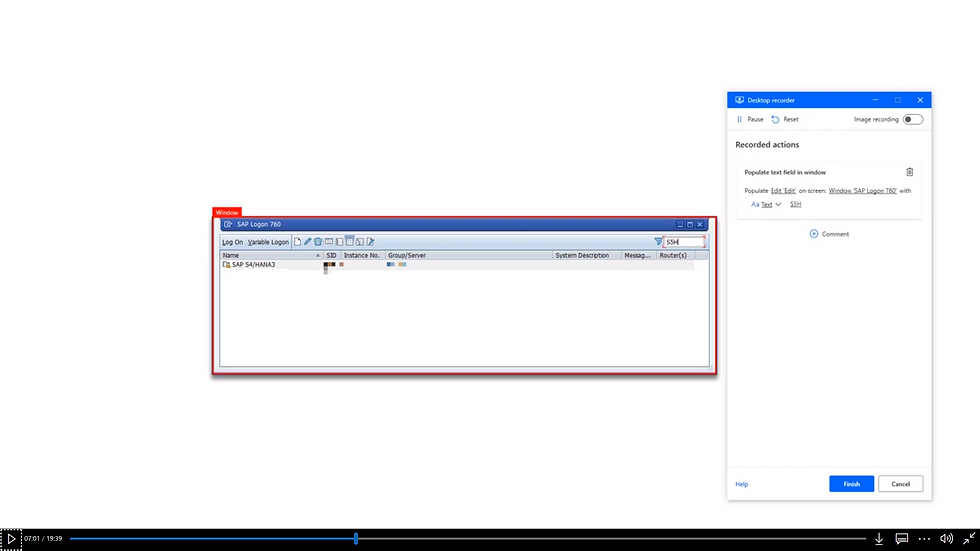Image resolution: width=980 pixels, height=551 pixels.
Task: Cancel the Desktop recorder
Action: point(900,484)
